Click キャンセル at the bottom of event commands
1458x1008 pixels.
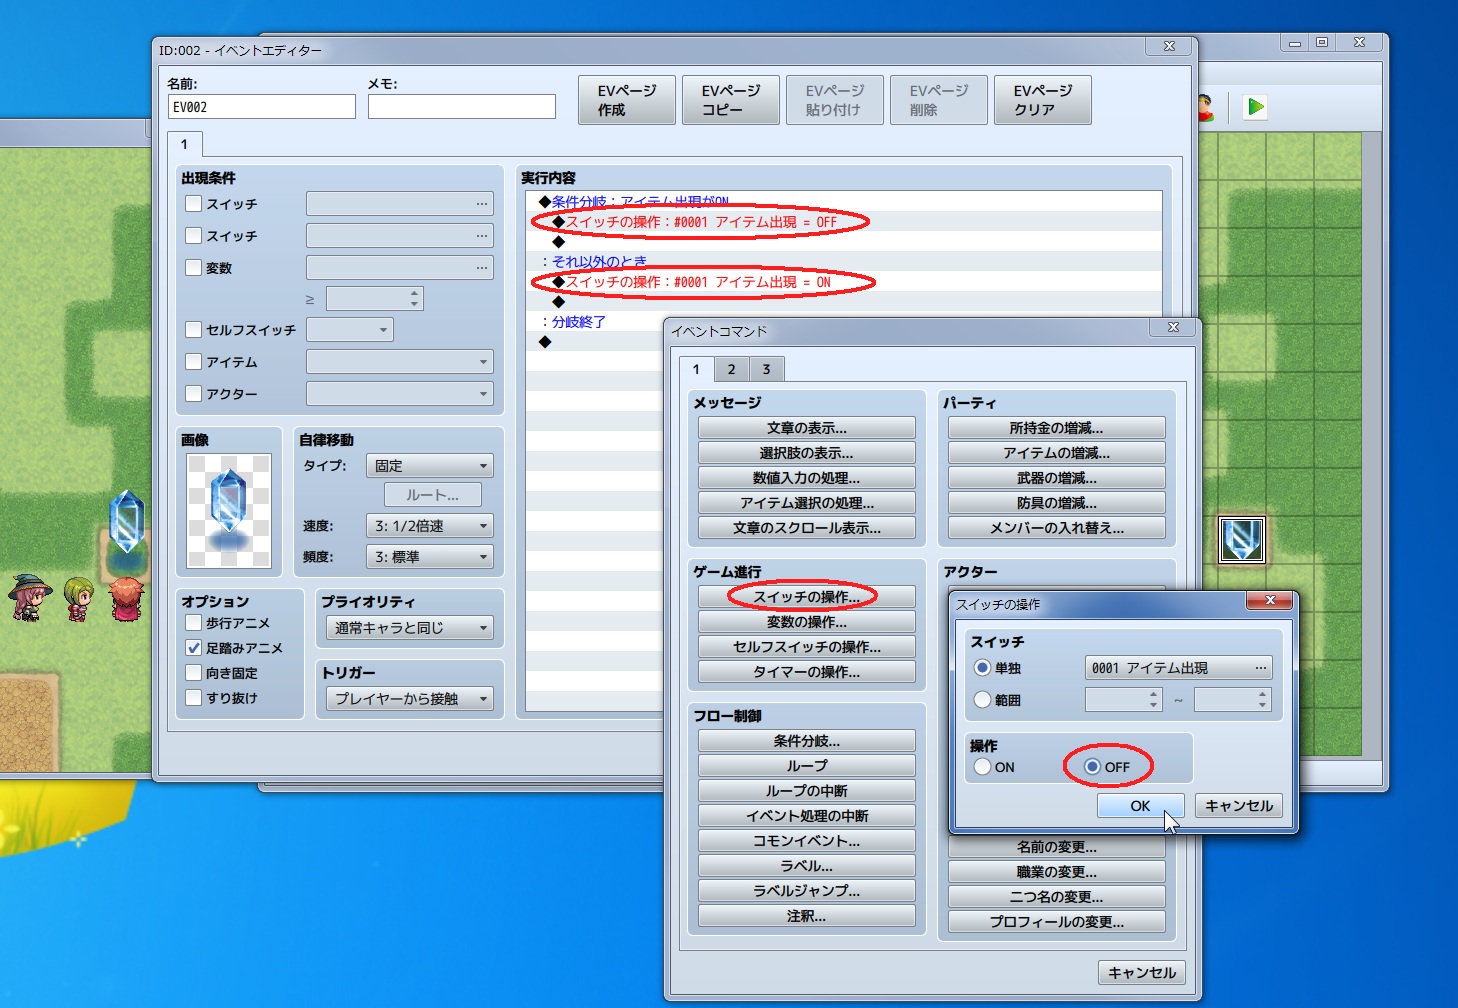point(1142,973)
